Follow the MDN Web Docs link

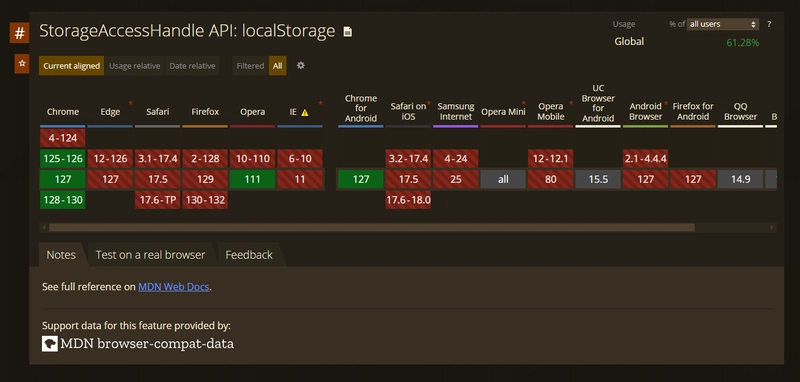[x=173, y=287]
